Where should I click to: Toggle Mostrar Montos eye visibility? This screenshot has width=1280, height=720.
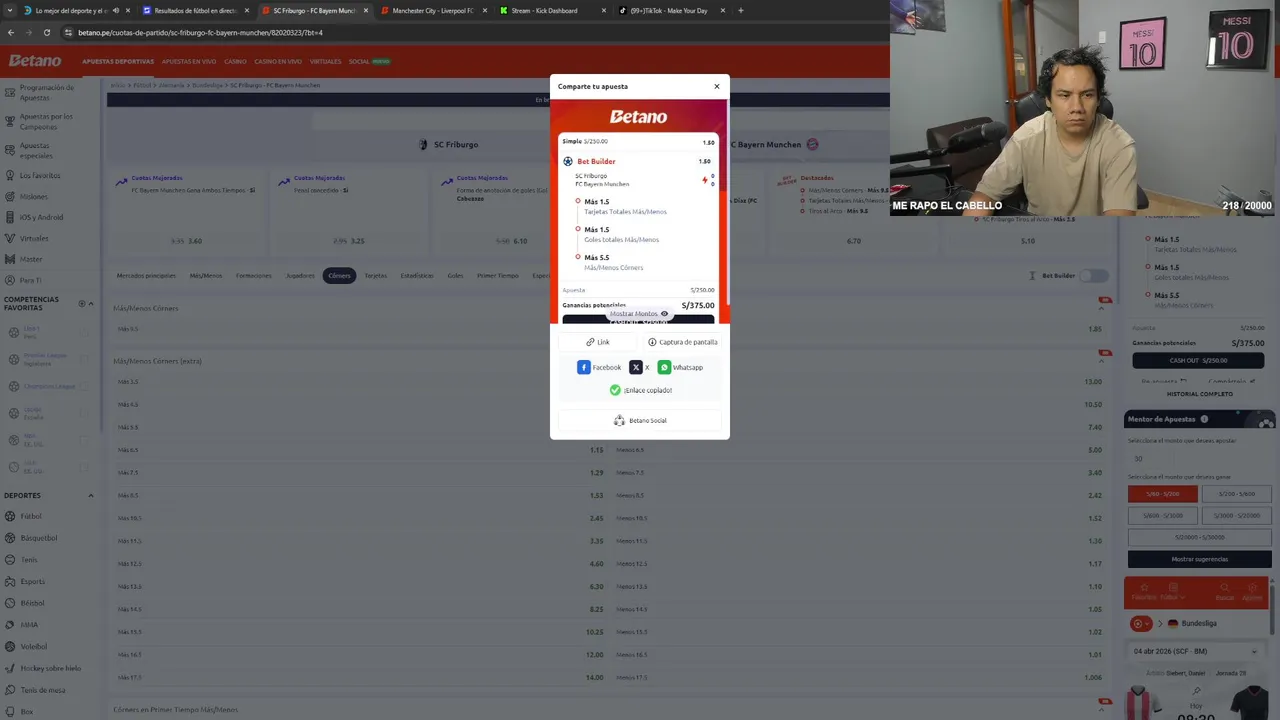click(x=664, y=314)
